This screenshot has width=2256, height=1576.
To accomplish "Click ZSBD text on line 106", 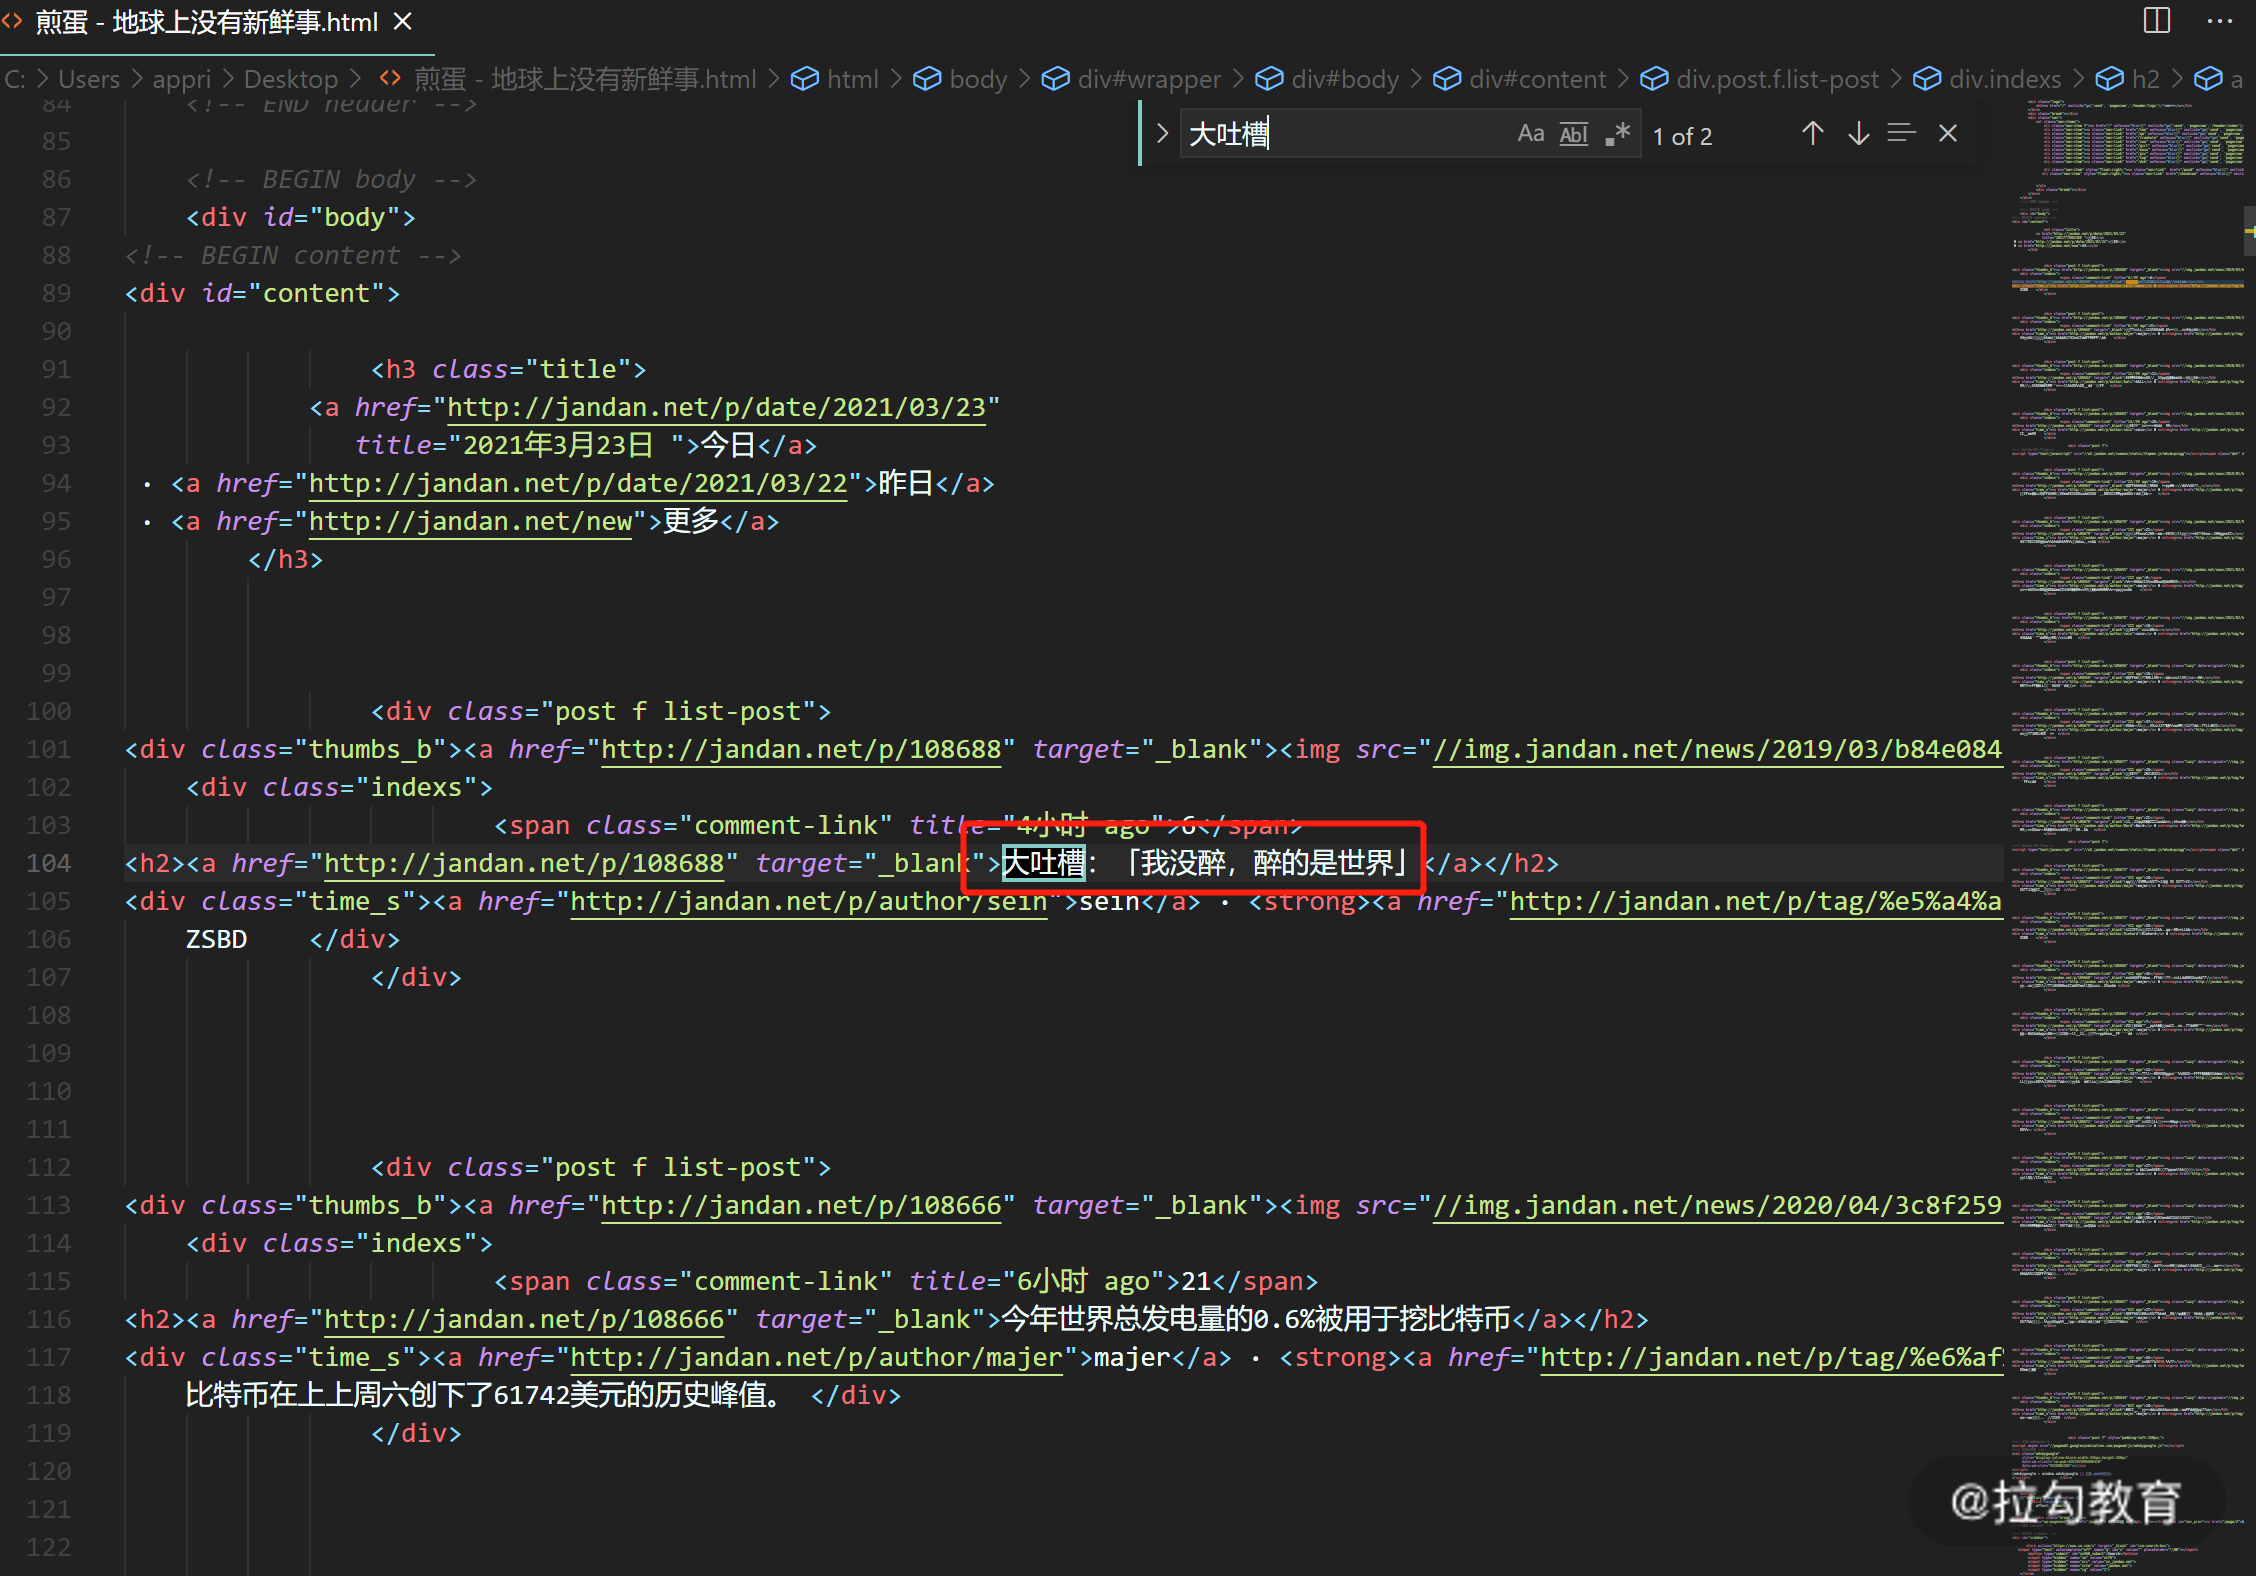I will point(216,939).
